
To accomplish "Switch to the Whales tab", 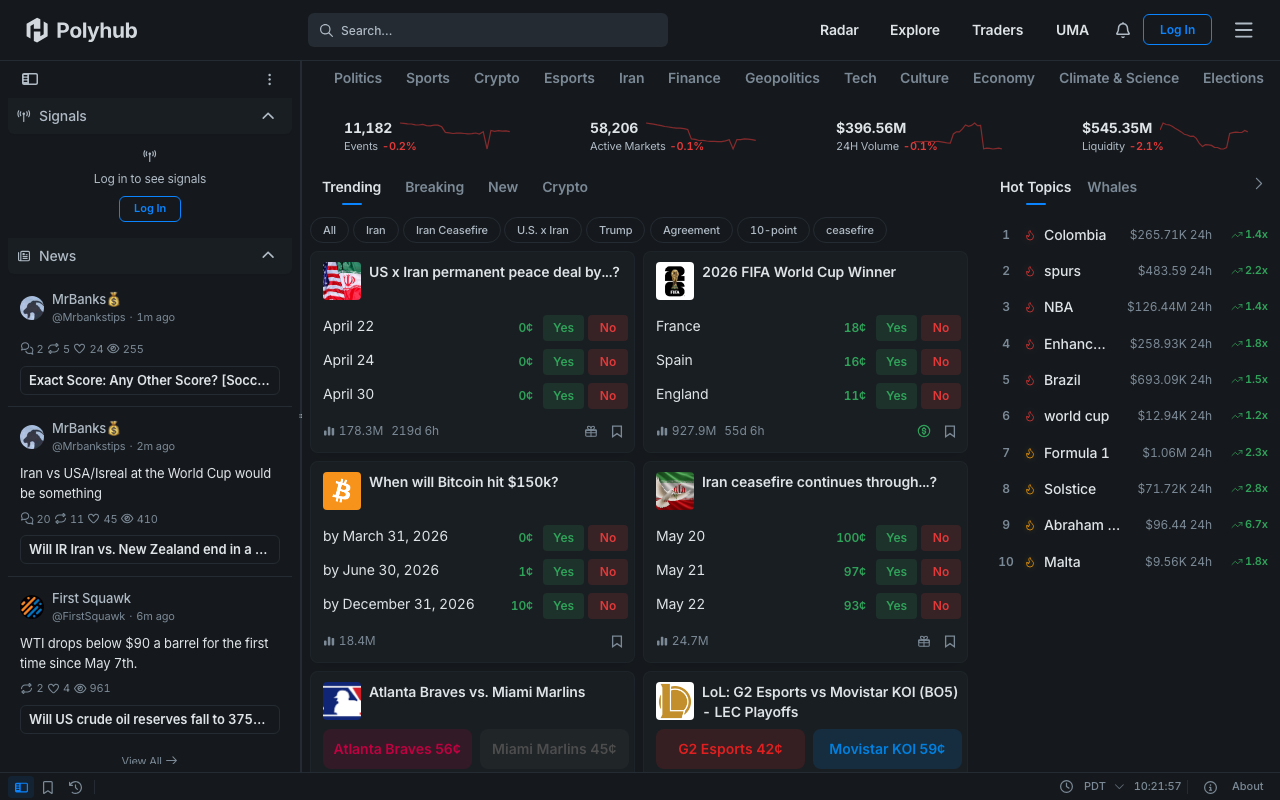I will (1112, 187).
